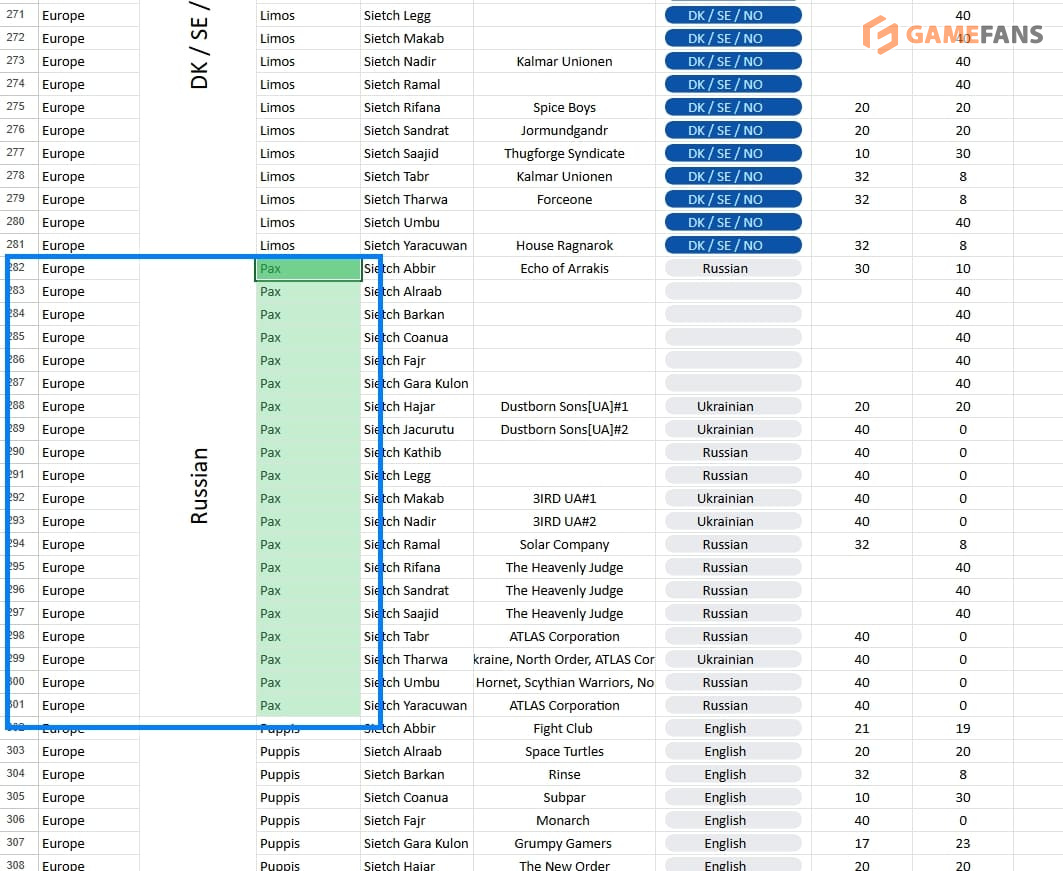Viewport: 1063px width, 871px height.
Task: Select ATLAS Corporation in the Sietch Yaracuwan Pax row
Action: coord(564,706)
